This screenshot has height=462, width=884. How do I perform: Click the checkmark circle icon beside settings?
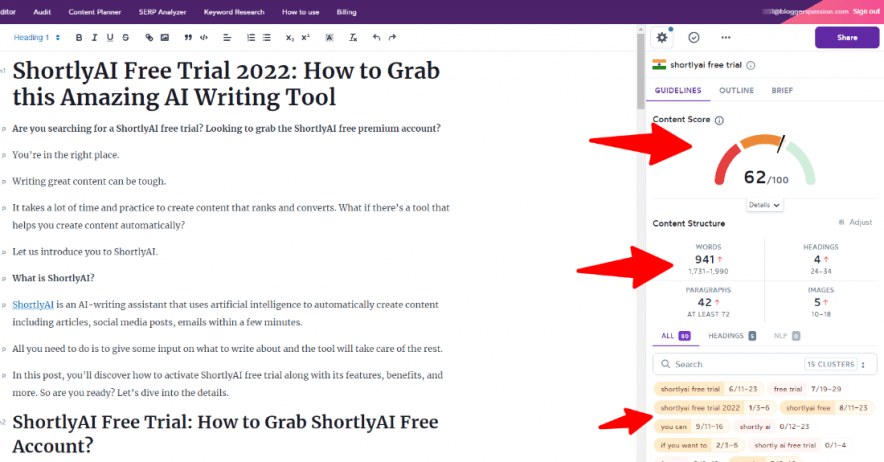click(694, 37)
